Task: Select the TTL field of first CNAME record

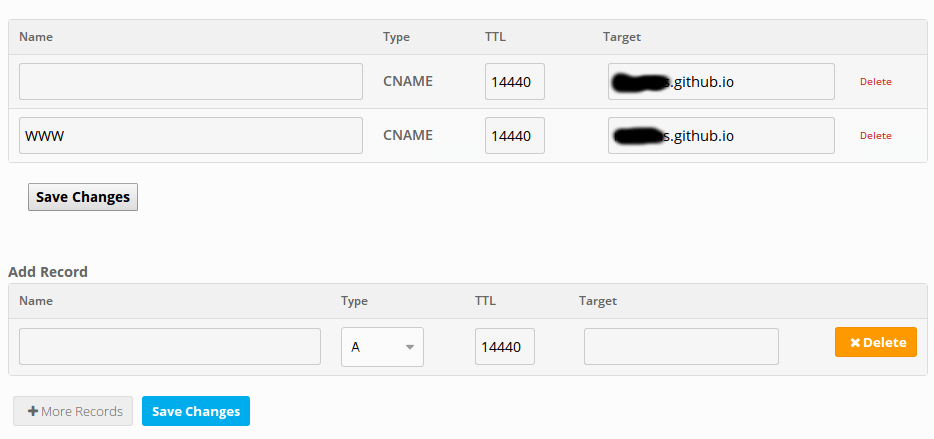Action: coord(515,82)
